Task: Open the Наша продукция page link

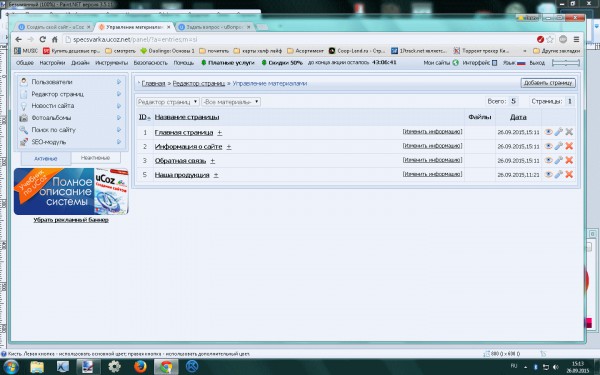Action: tap(182, 175)
